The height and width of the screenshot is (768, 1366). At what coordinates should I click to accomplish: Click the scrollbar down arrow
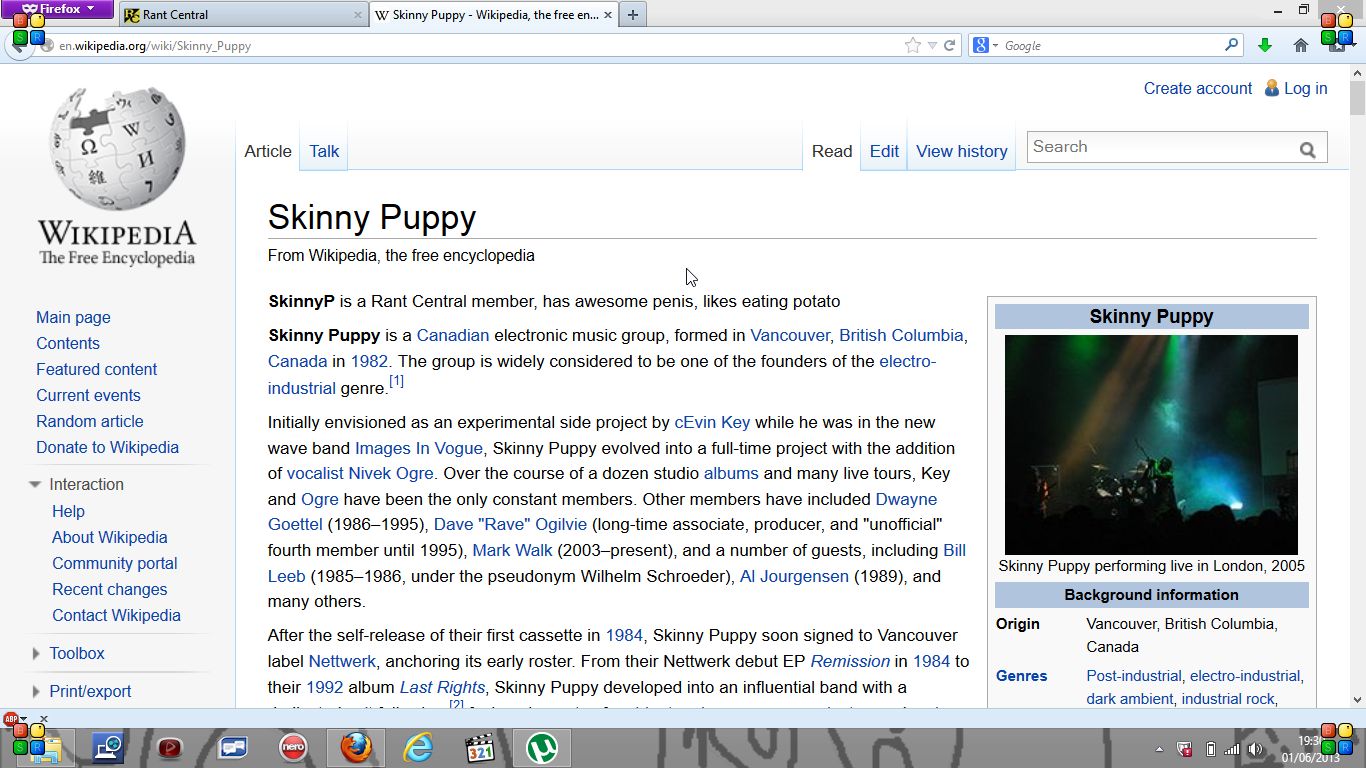[1357, 701]
